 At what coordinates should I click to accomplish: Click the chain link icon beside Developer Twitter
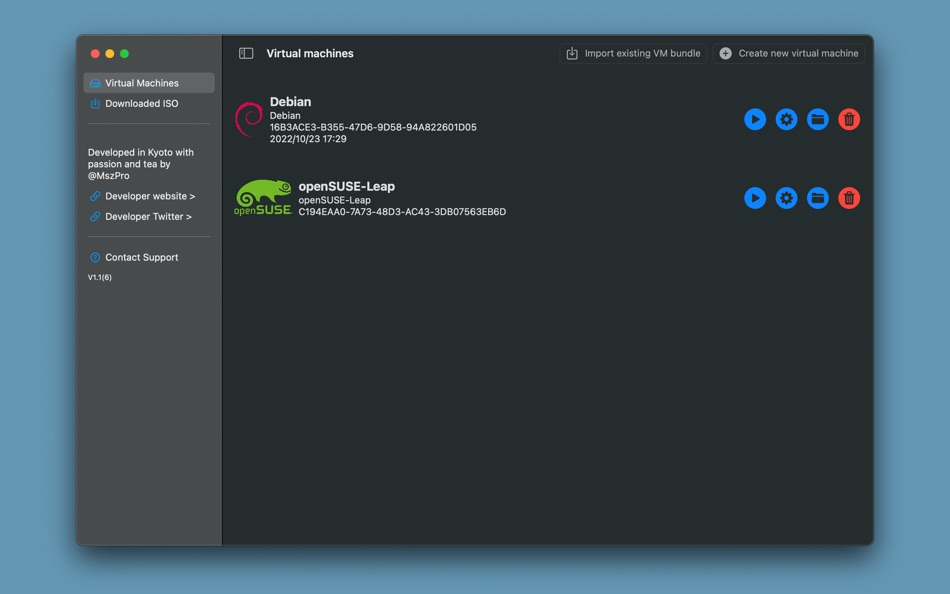[95, 216]
